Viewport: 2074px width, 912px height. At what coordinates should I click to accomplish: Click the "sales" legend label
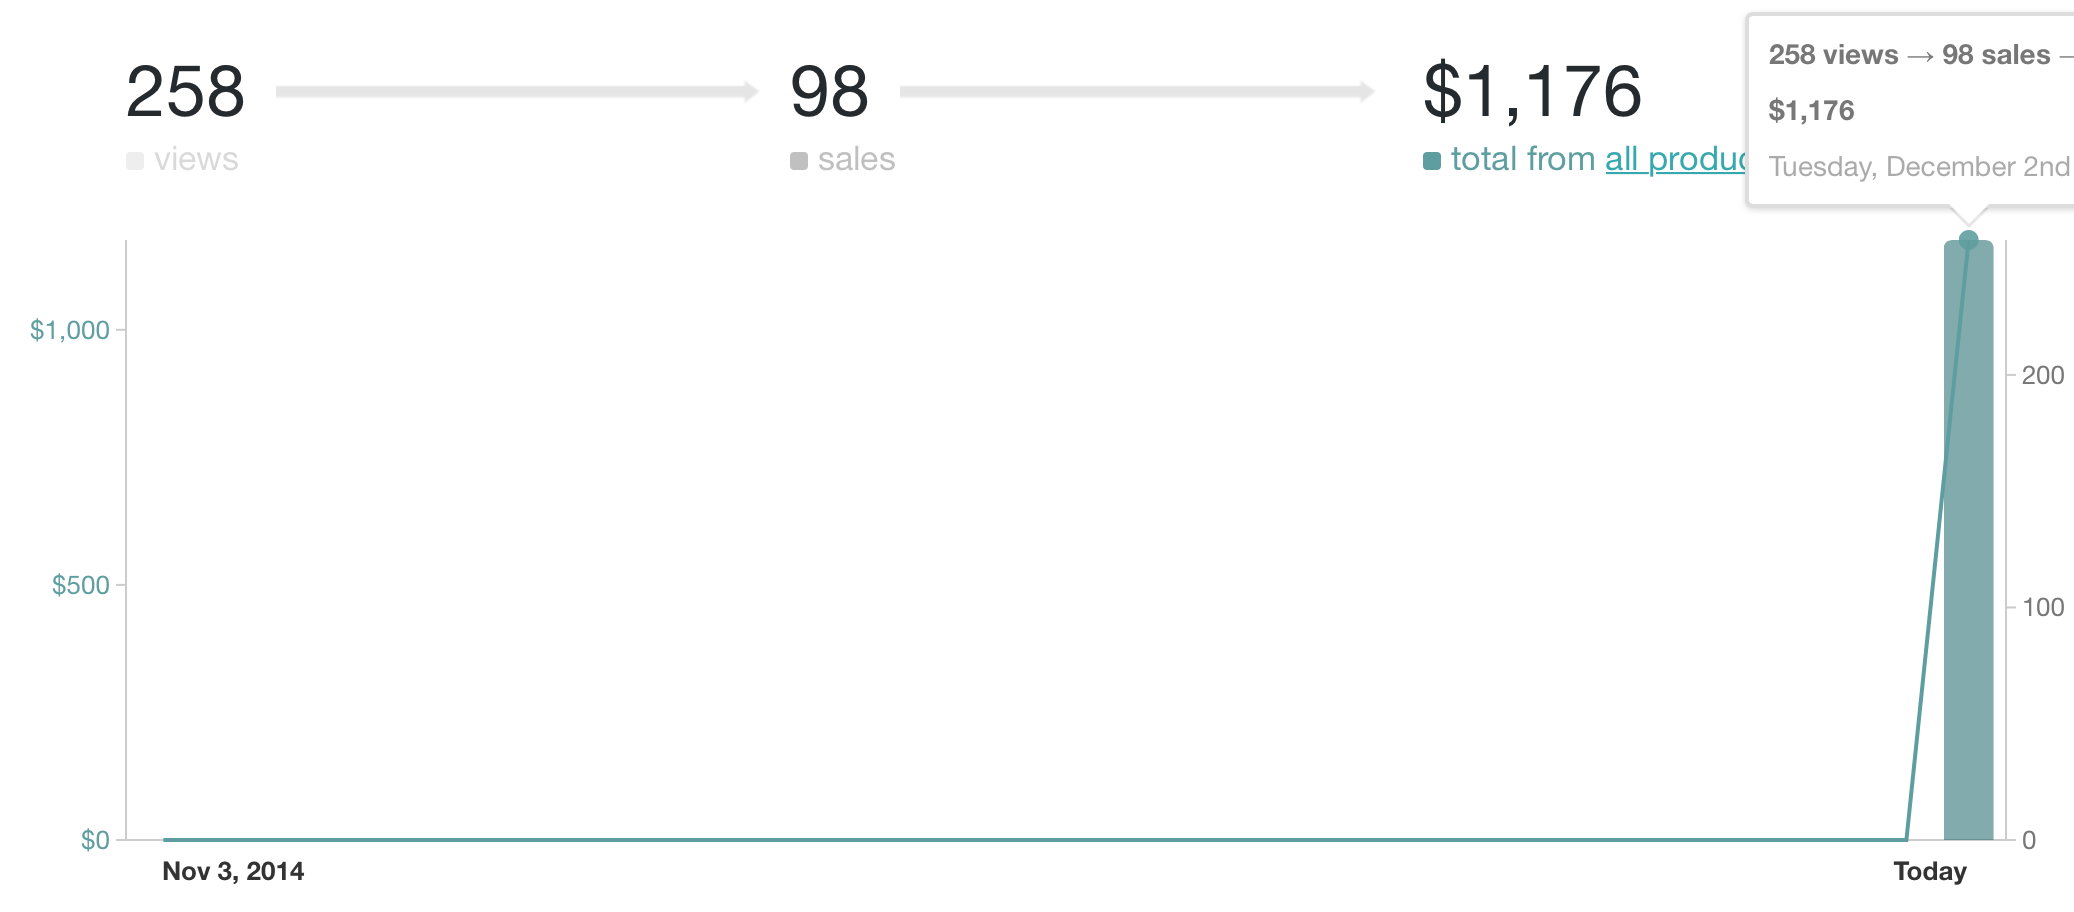click(x=856, y=159)
